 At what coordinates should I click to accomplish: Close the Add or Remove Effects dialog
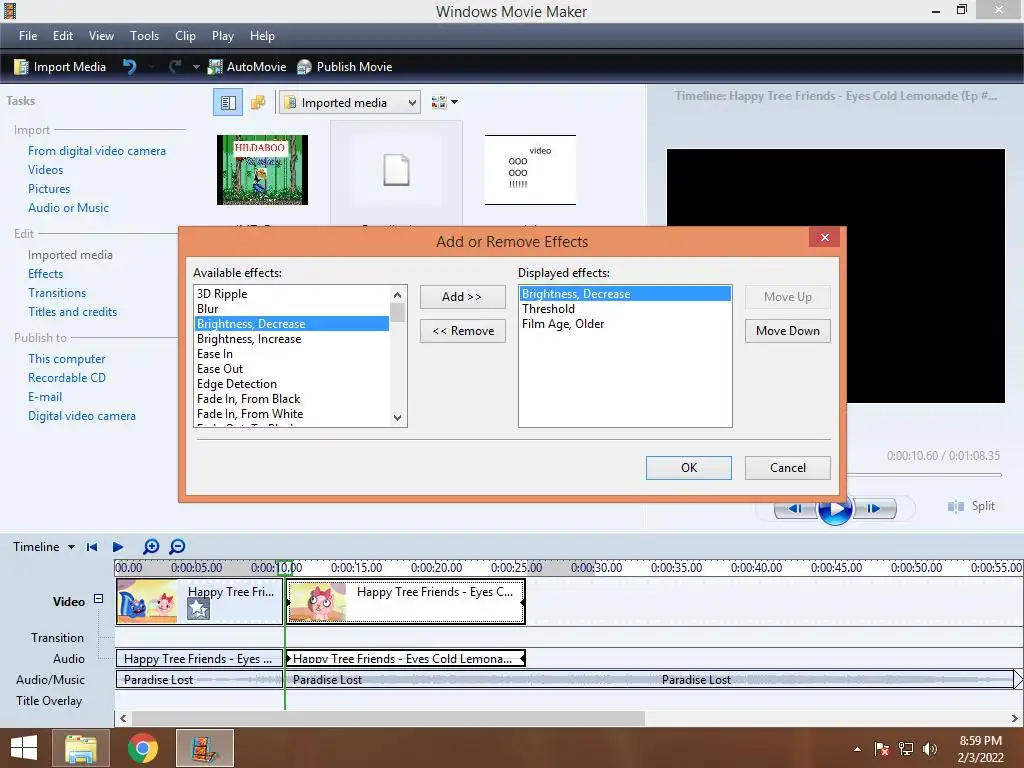(x=824, y=237)
